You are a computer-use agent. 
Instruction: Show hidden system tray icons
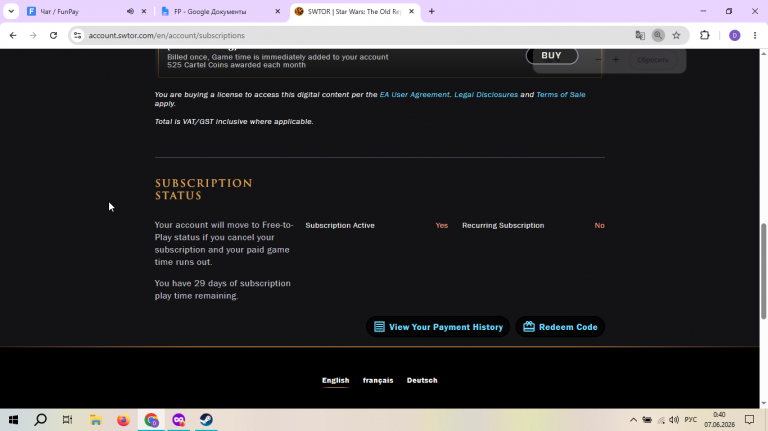pyautogui.click(x=633, y=420)
